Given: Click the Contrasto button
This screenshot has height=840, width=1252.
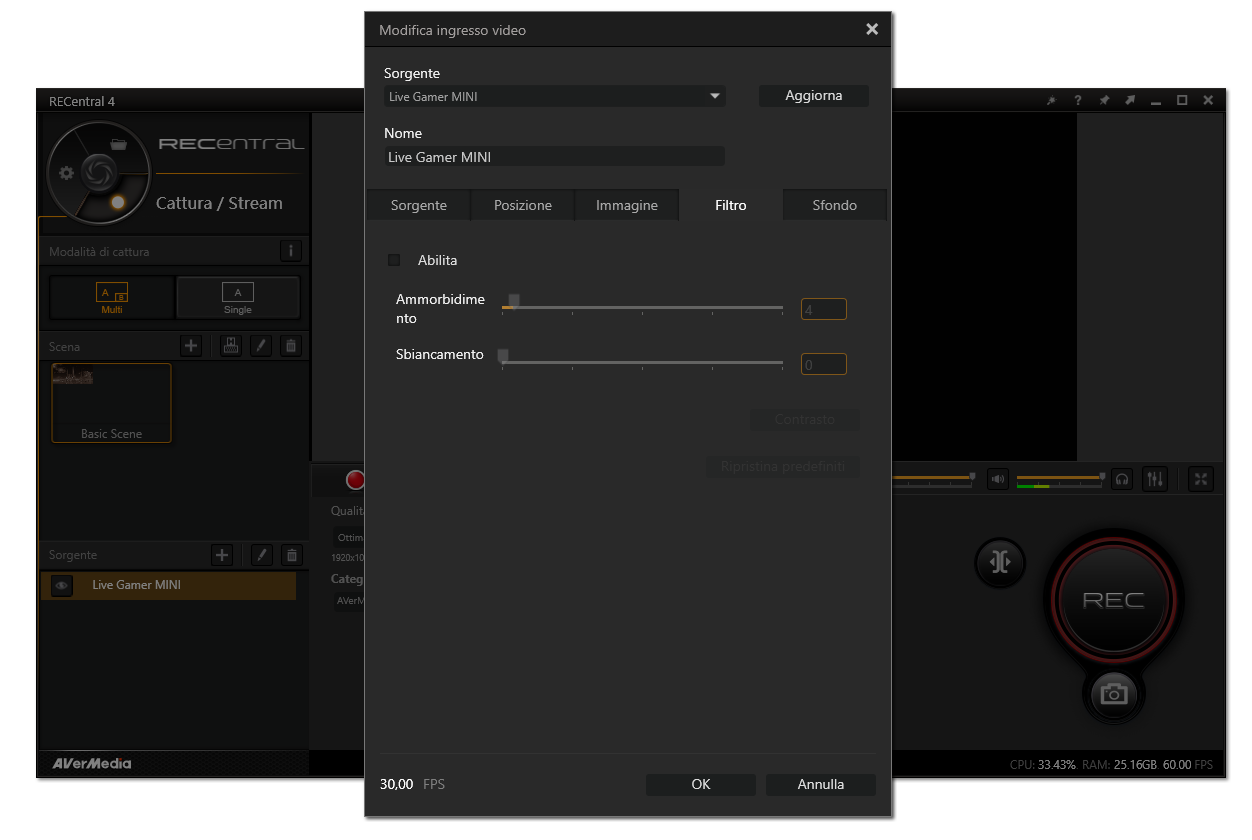Looking at the screenshot, I should tap(805, 420).
